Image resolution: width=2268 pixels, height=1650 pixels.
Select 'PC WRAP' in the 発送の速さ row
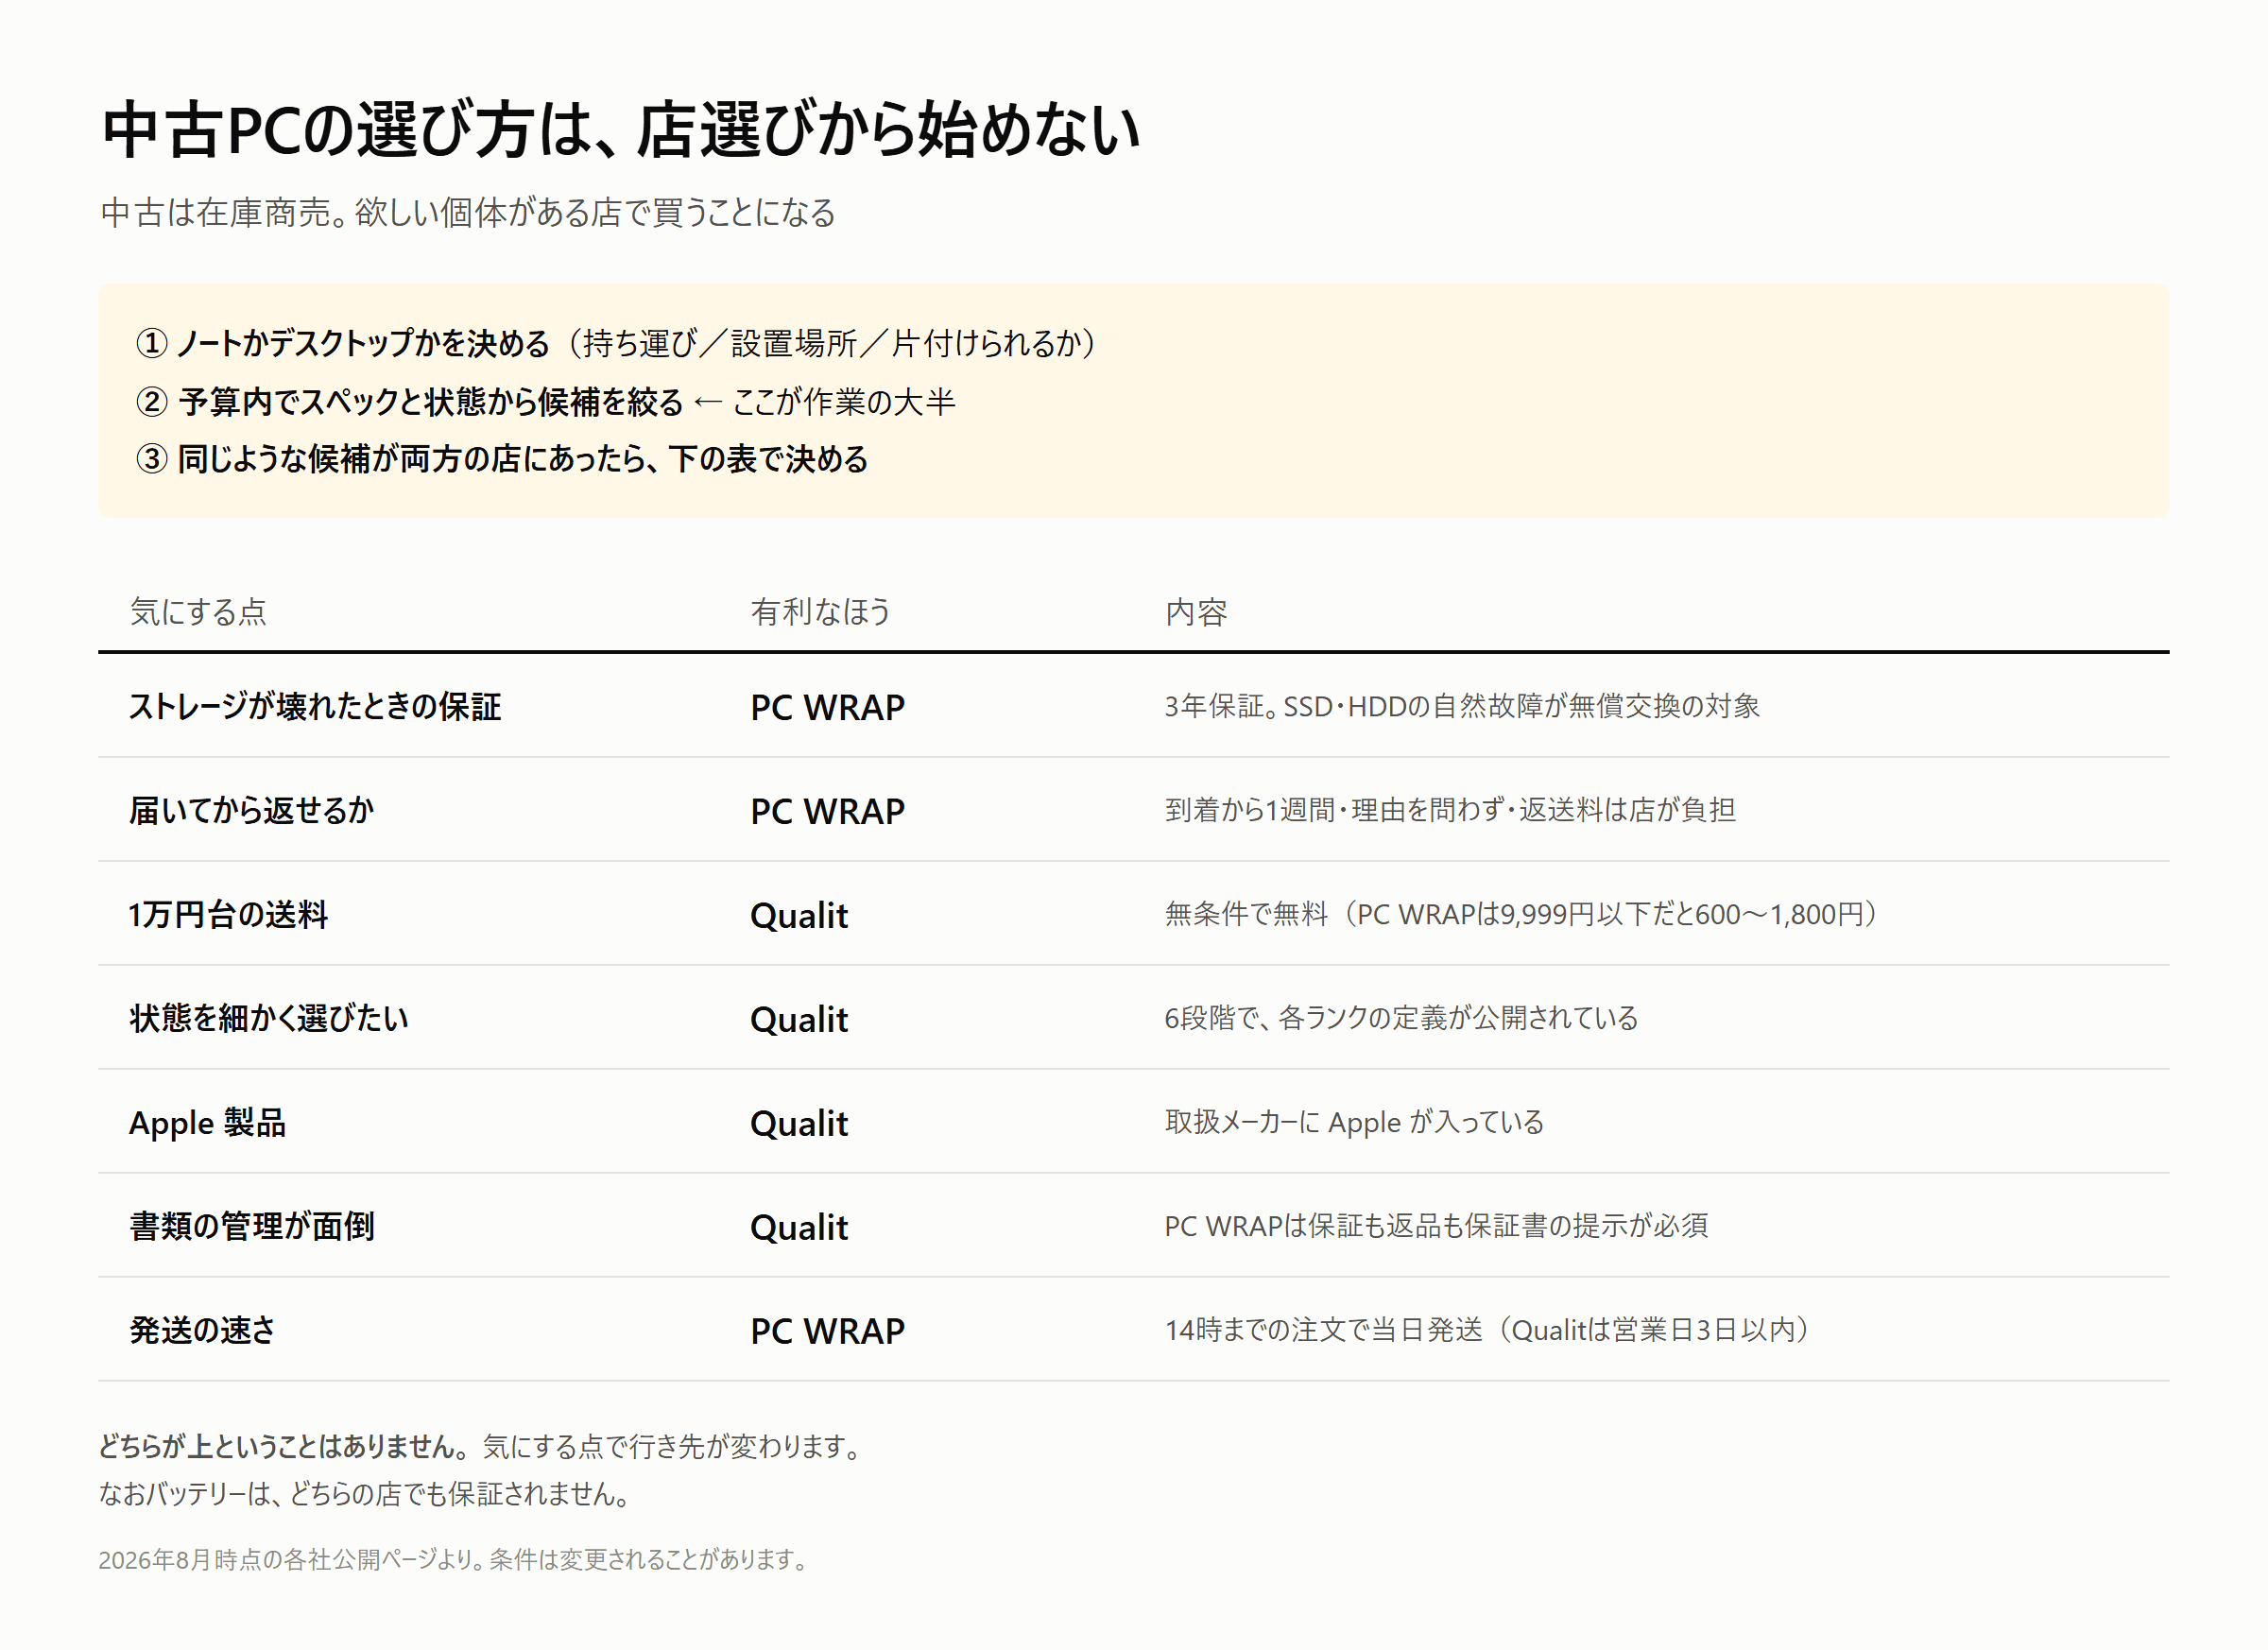pyautogui.click(x=827, y=1331)
